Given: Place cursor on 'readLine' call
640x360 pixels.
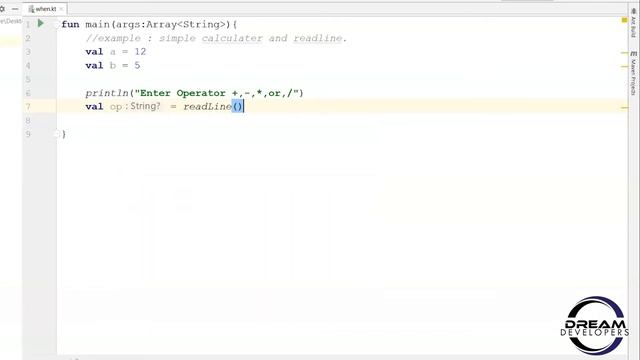Looking at the screenshot, I should 207,107.
